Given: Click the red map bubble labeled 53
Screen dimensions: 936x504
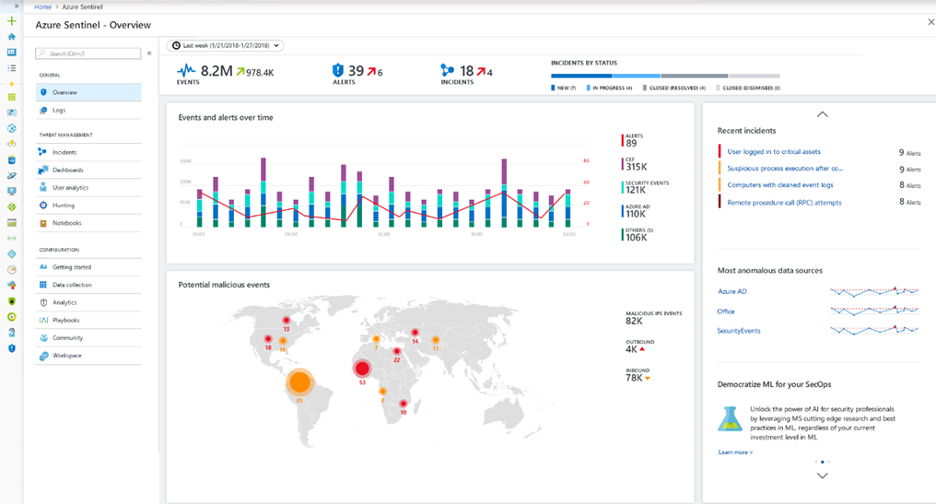Looking at the screenshot, I should [x=362, y=368].
